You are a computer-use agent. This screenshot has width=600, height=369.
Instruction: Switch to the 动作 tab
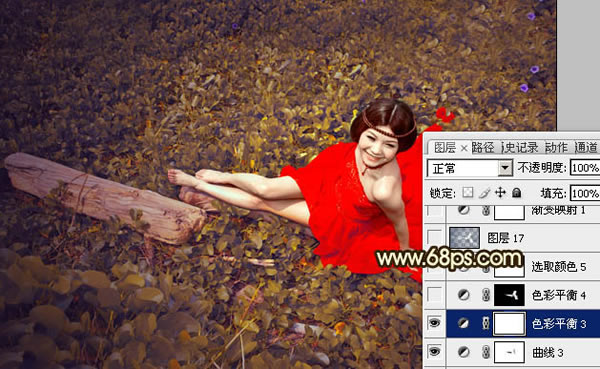point(556,147)
